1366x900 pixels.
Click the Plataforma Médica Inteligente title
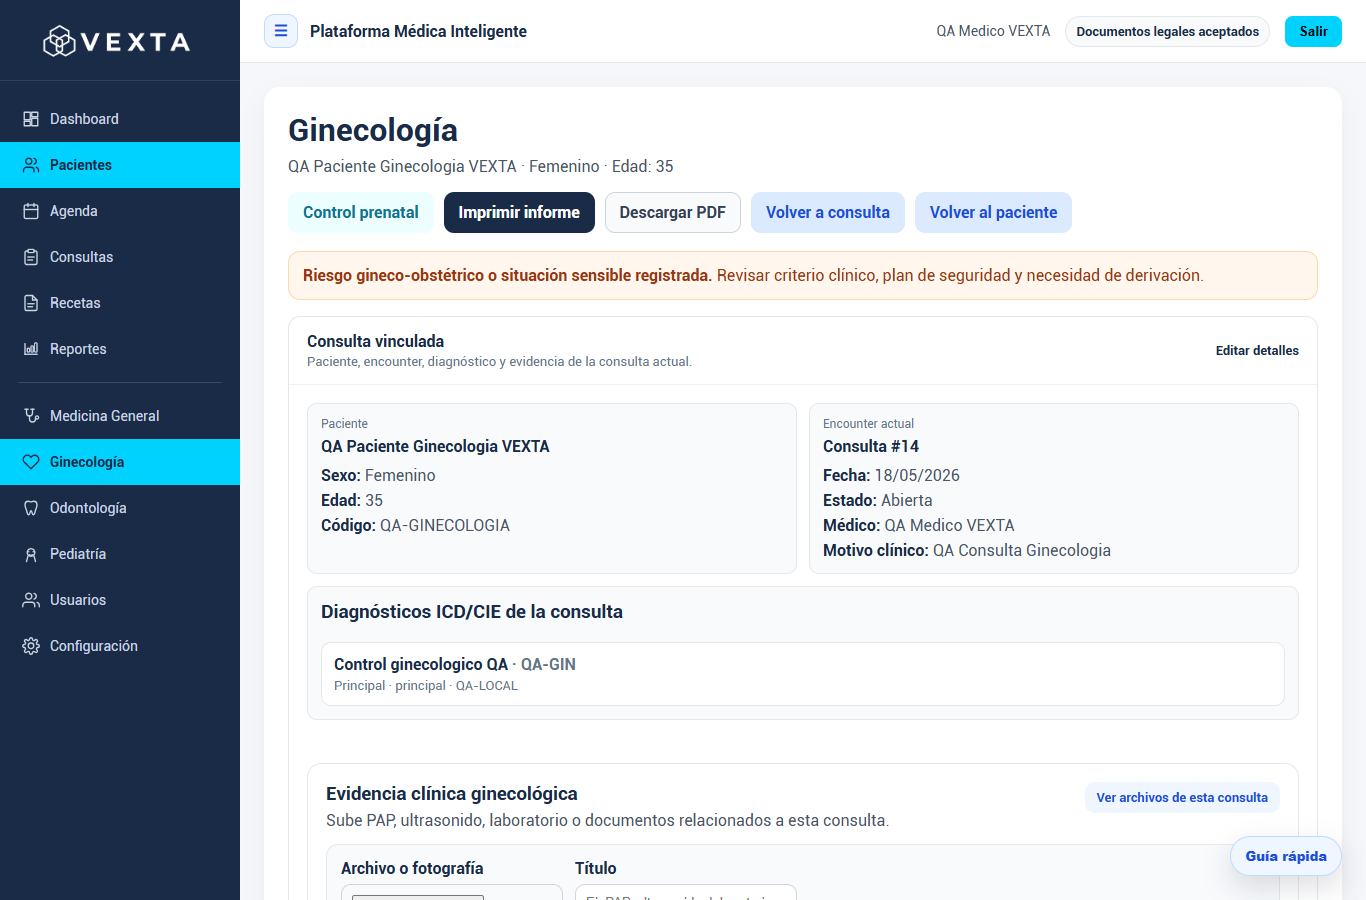pos(418,31)
